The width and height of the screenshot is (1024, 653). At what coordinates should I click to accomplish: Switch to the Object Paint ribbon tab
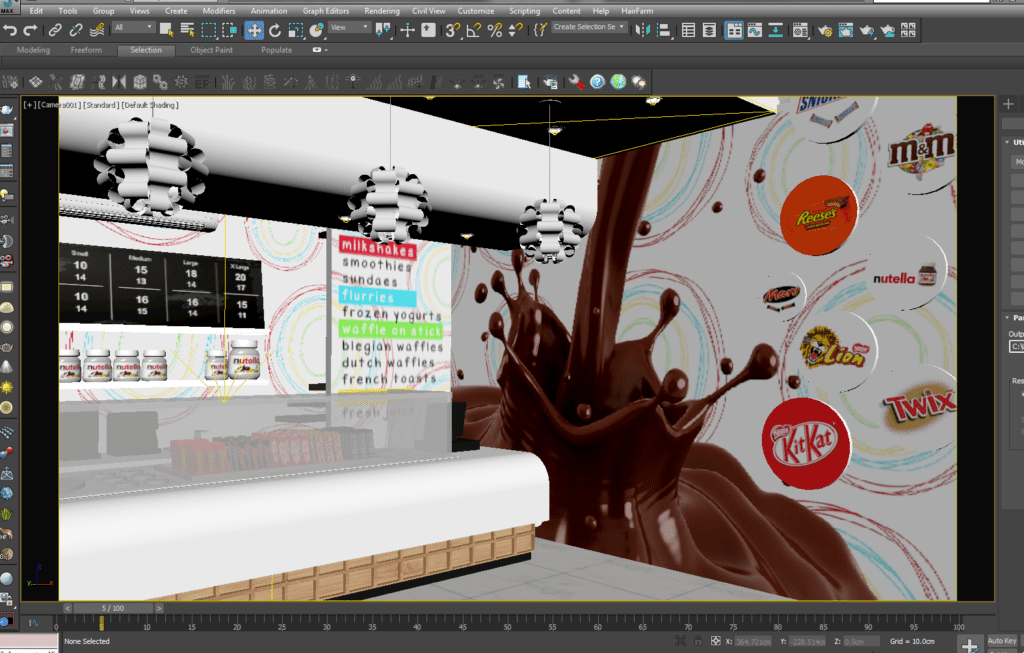210,48
